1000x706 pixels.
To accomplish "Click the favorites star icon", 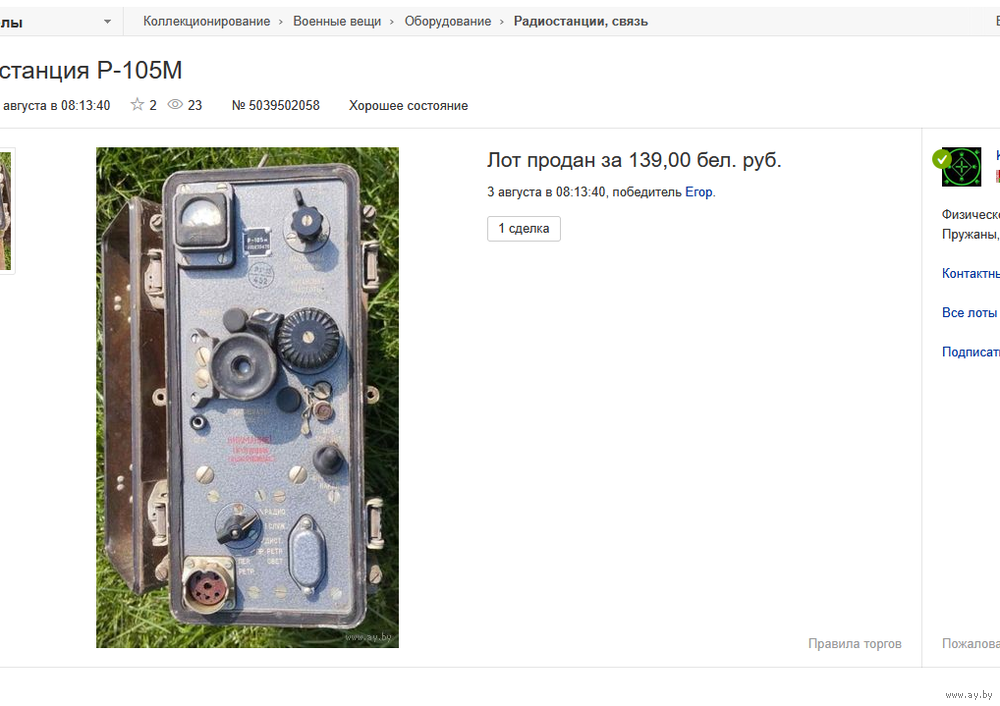I will [x=137, y=105].
